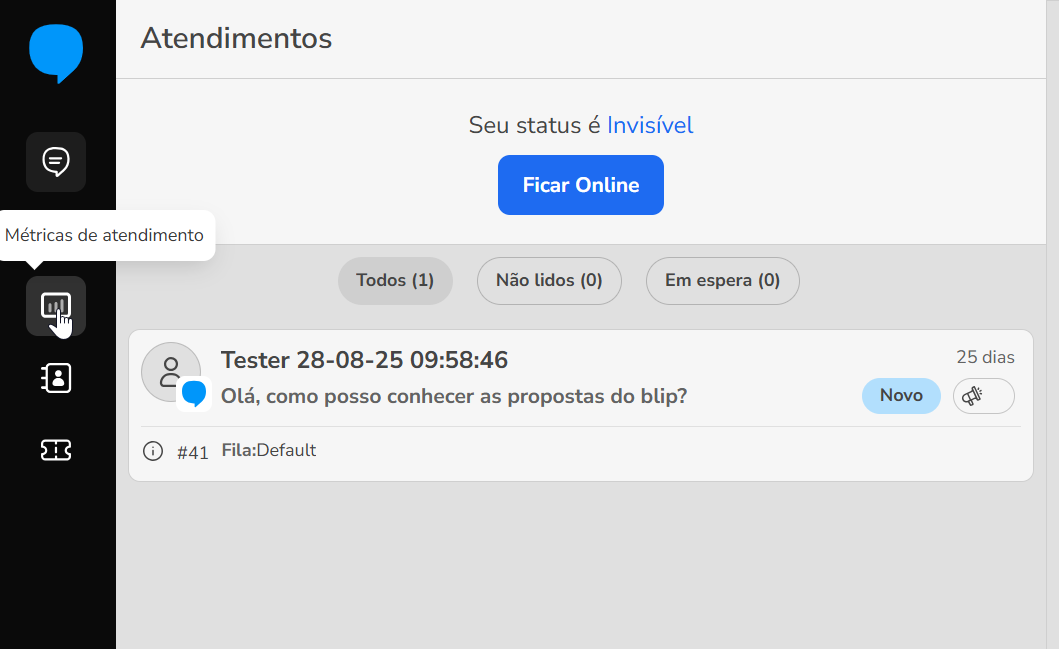Click the 25 dias time label
The height and width of the screenshot is (649, 1059).
[985, 357]
